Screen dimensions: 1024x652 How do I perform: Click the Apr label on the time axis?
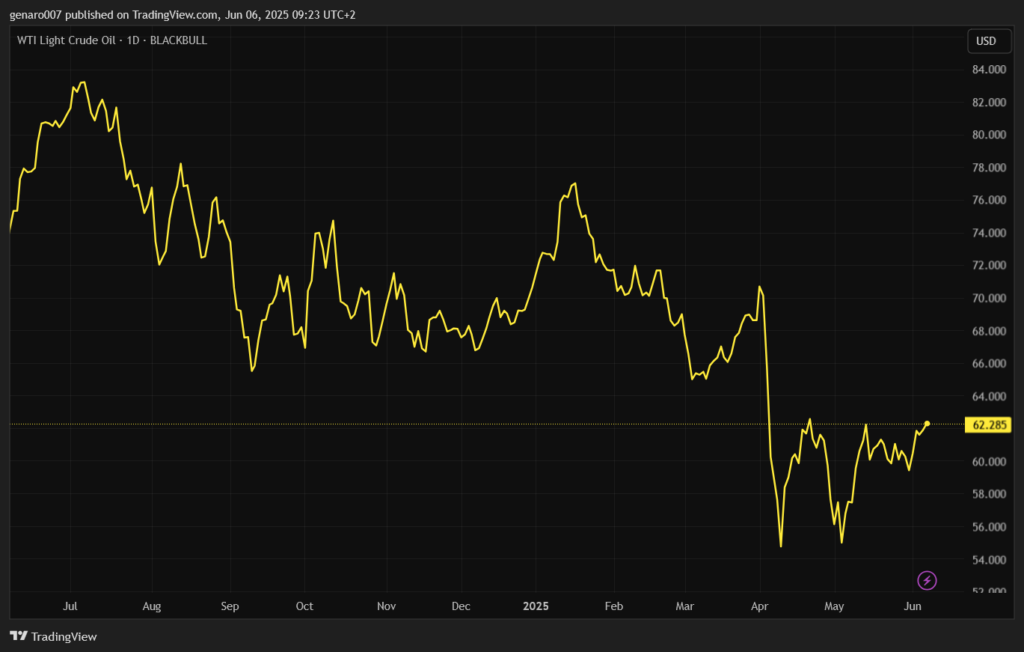click(x=759, y=606)
